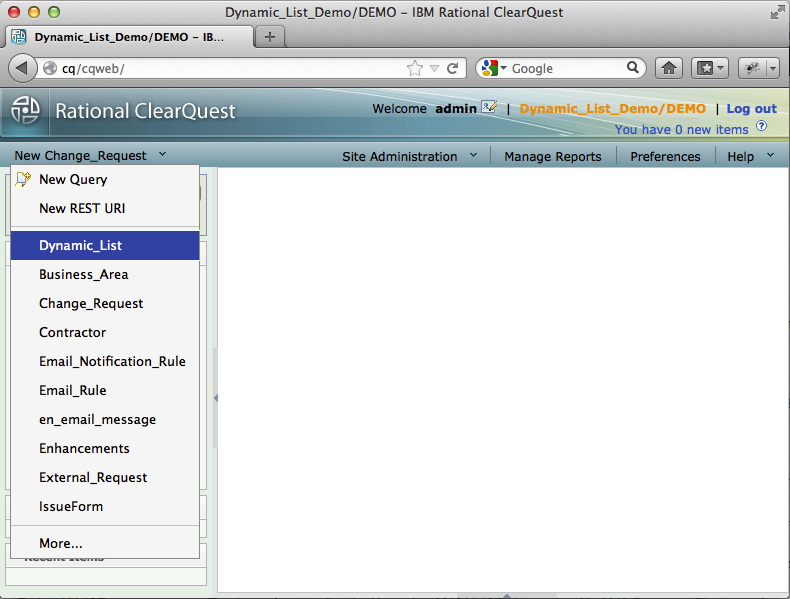This screenshot has width=790, height=599.
Task: Select en_email_message record type
Action: 105,420
